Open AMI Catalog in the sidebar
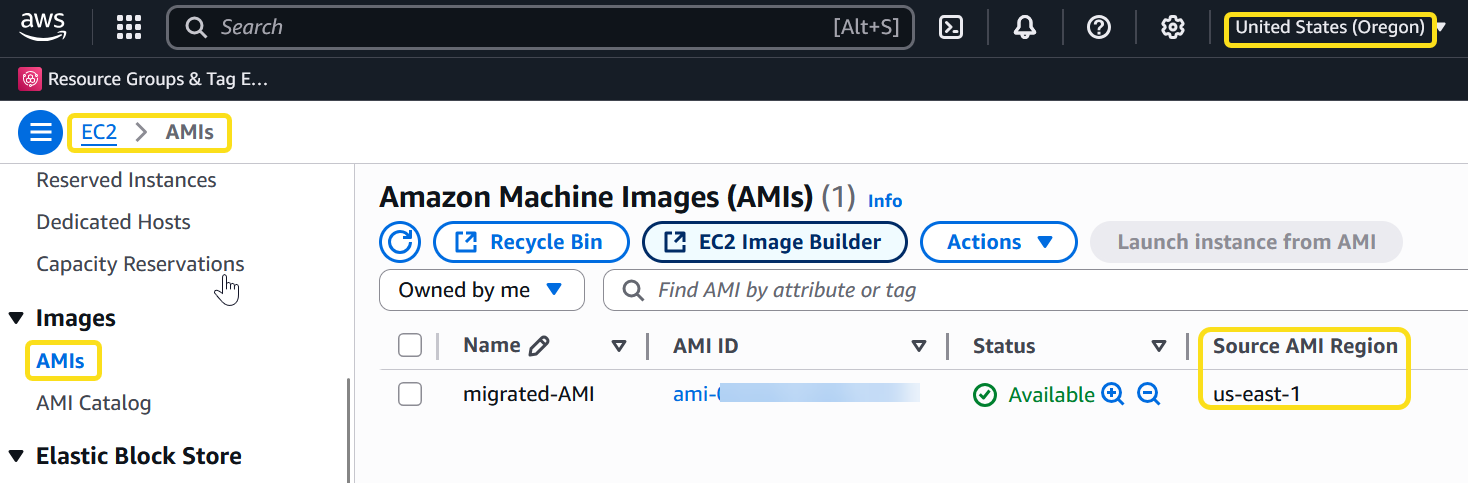Image resolution: width=1468 pixels, height=483 pixels. point(93,403)
